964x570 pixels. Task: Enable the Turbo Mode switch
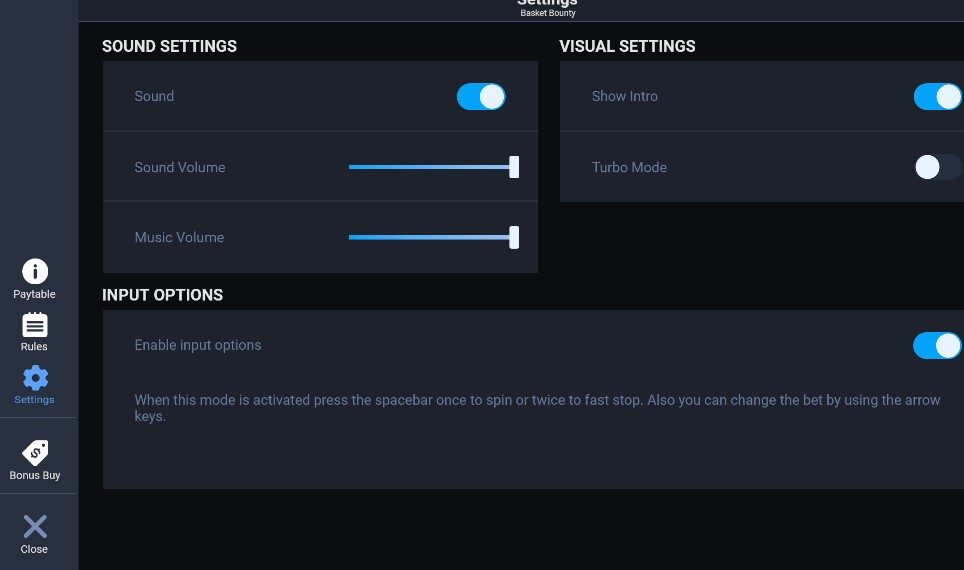point(938,167)
